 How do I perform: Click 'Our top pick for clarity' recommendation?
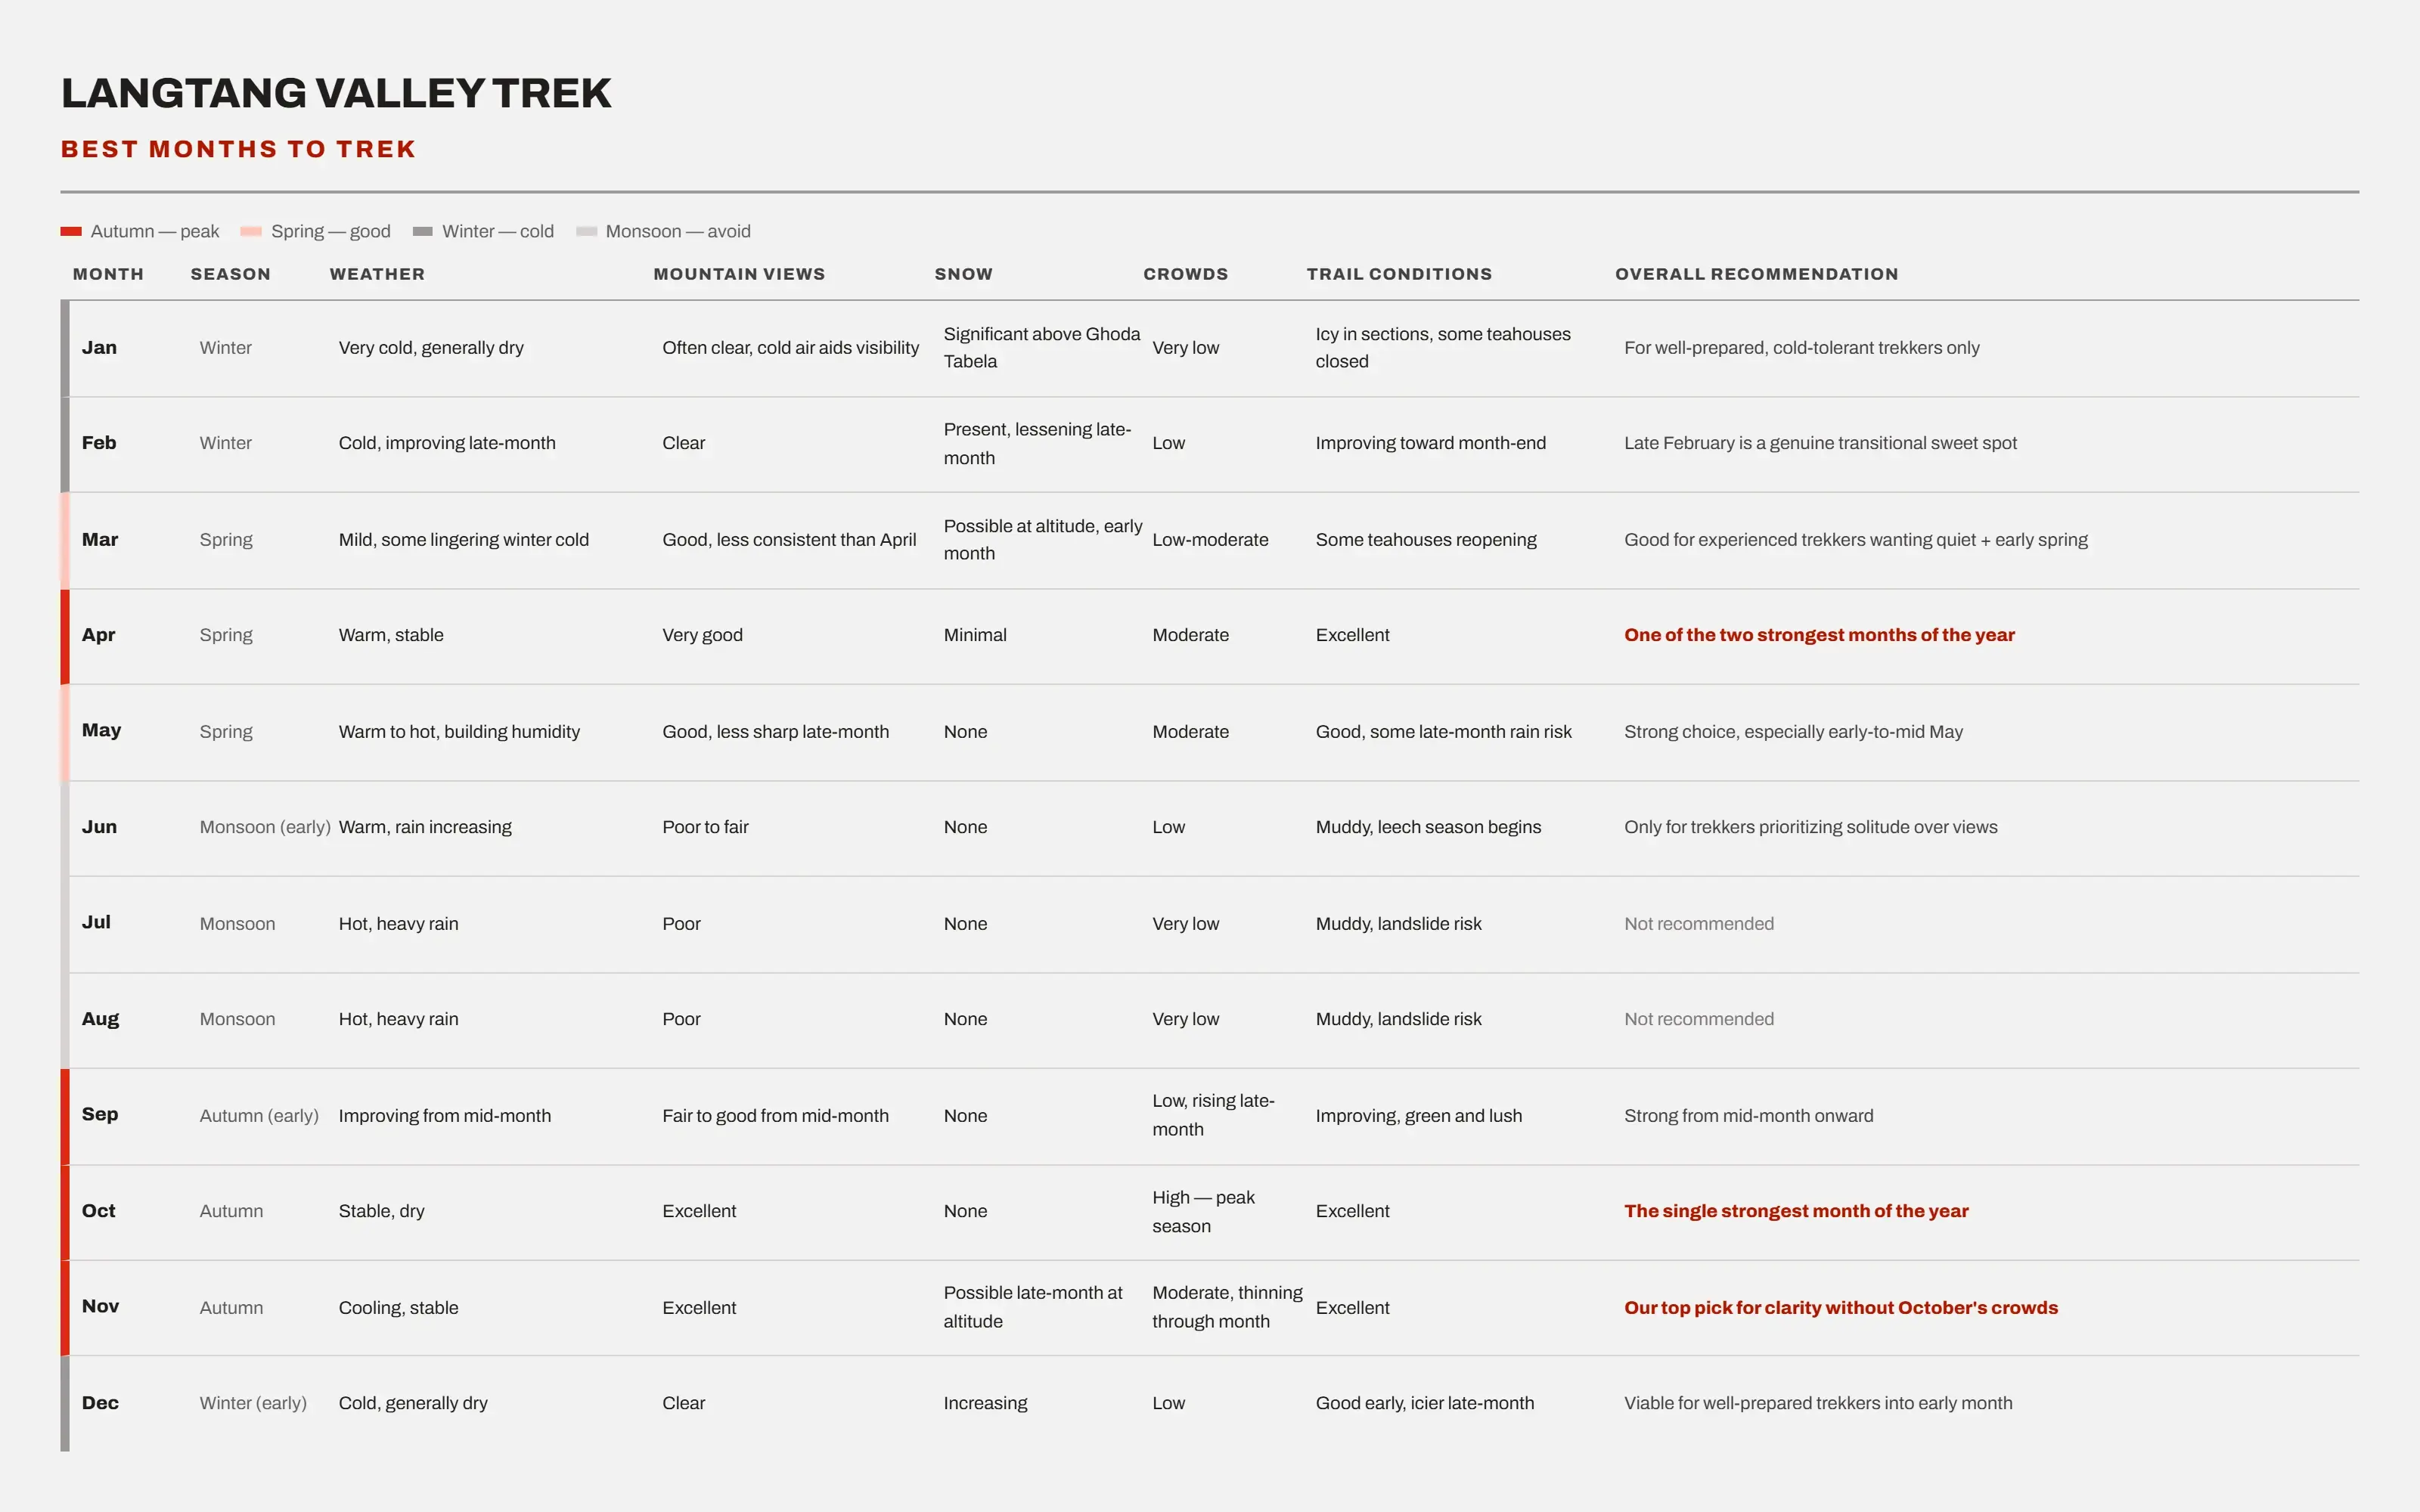coord(1841,1308)
